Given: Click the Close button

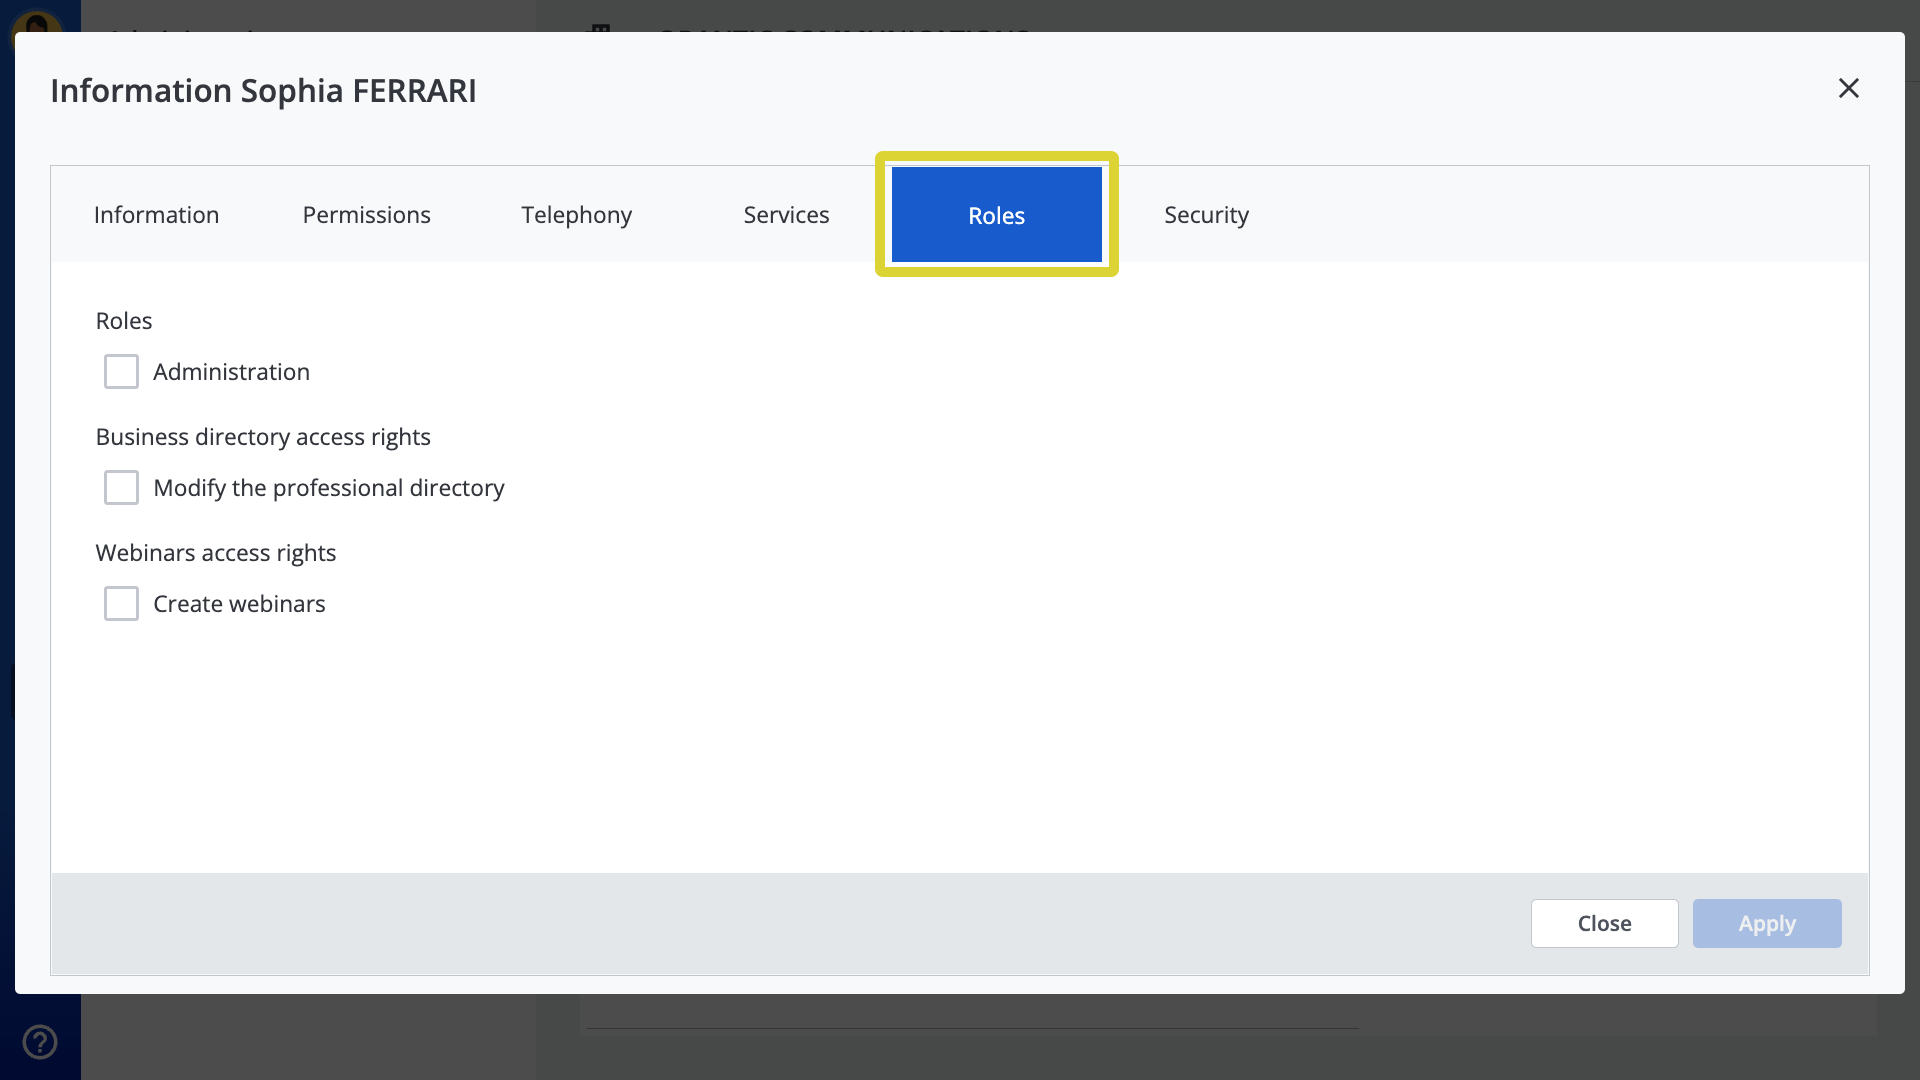Looking at the screenshot, I should [1604, 923].
